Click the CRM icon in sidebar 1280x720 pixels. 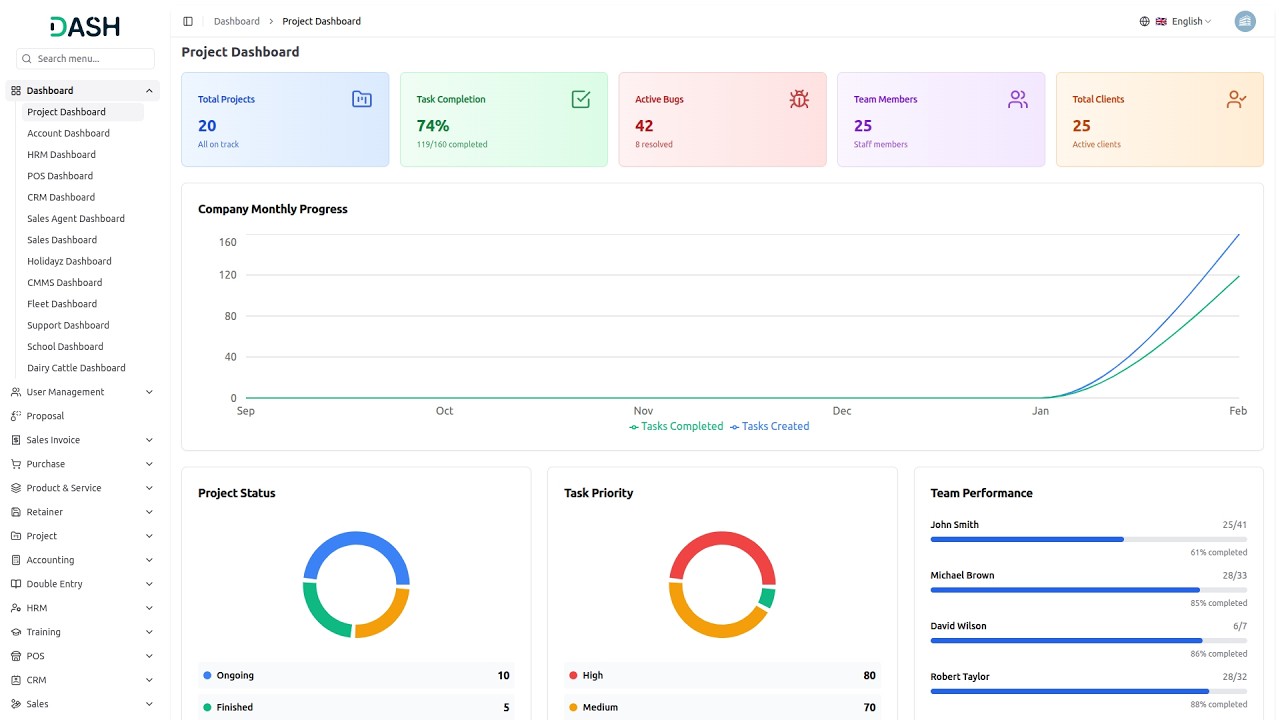click(16, 680)
